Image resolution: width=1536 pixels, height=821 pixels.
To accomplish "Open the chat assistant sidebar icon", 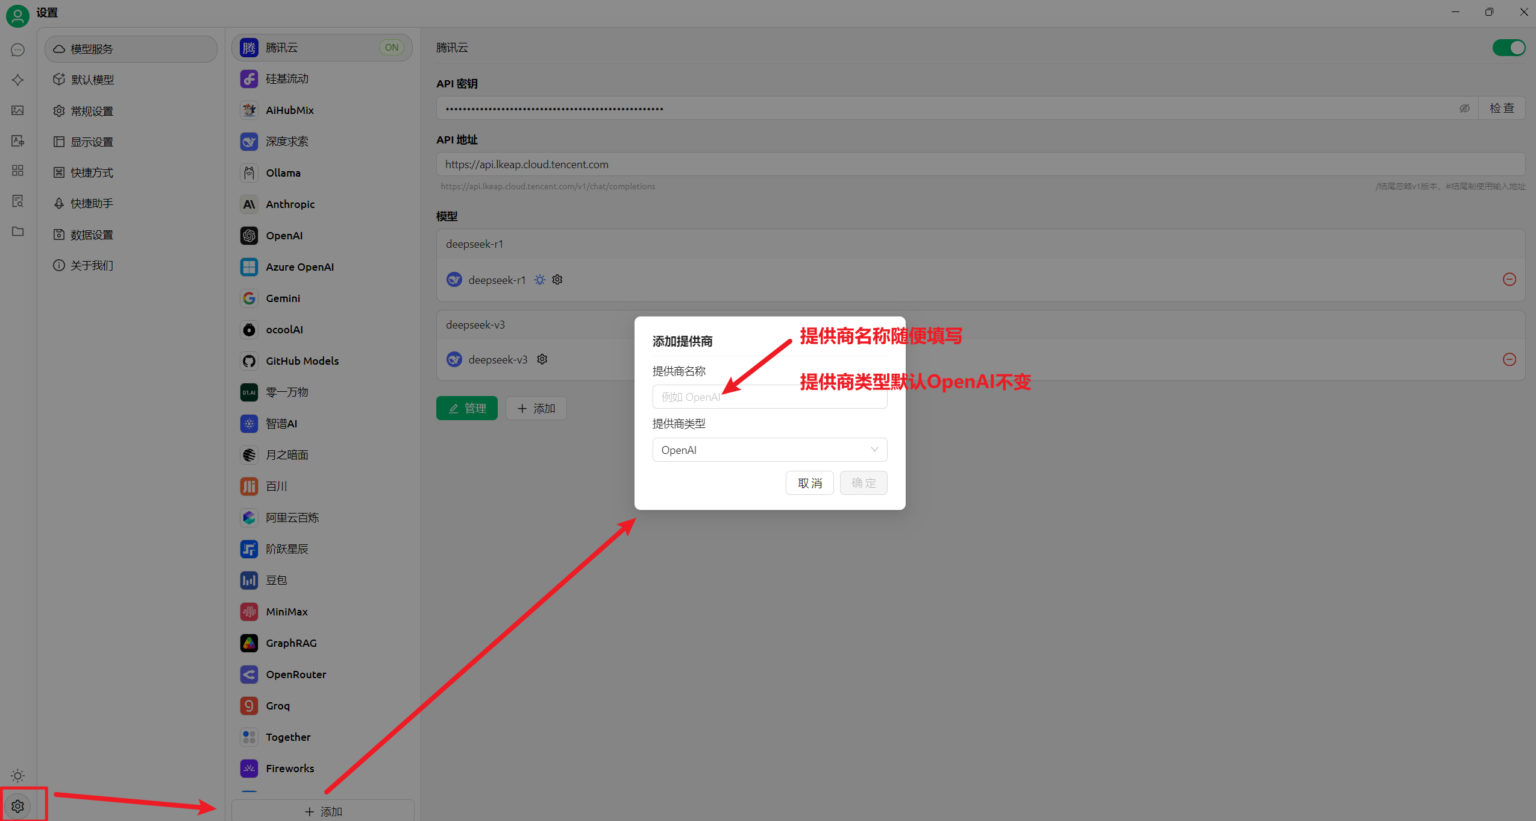I will pyautogui.click(x=17, y=50).
